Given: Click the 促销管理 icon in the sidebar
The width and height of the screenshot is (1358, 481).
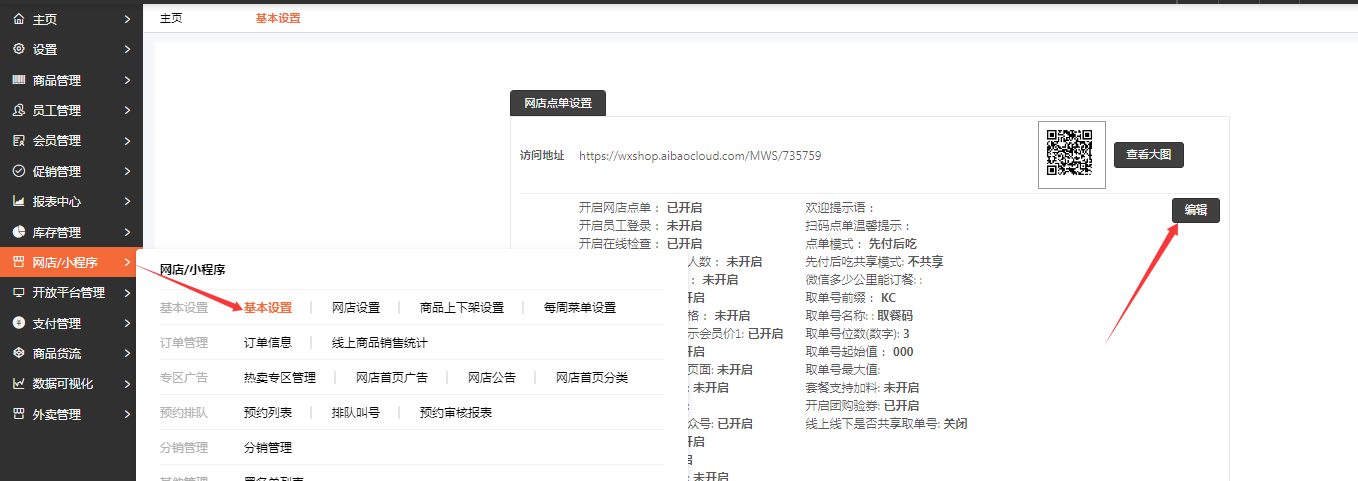Looking at the screenshot, I should 18,171.
